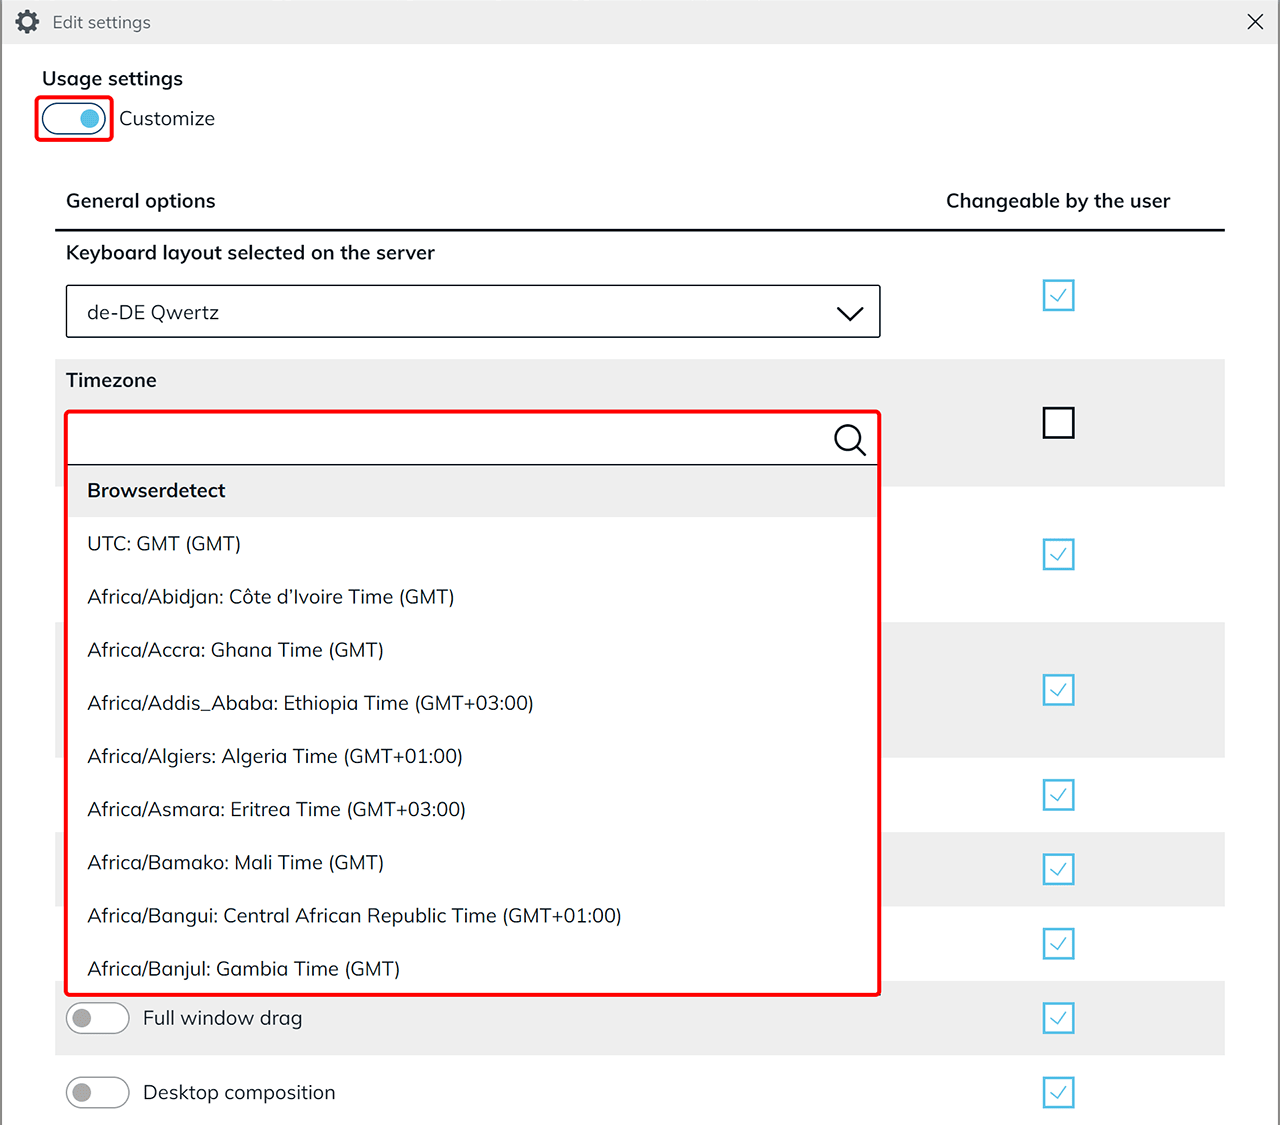
Task: Uncheck keyboard layout changeable-by-user checkbox
Action: coord(1058,295)
